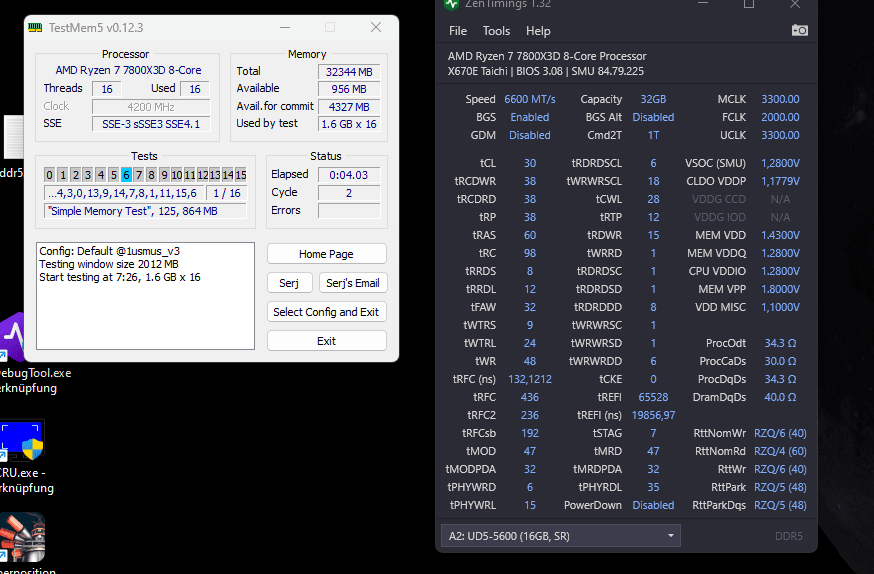Click the tRAS value 60

tap(530, 235)
